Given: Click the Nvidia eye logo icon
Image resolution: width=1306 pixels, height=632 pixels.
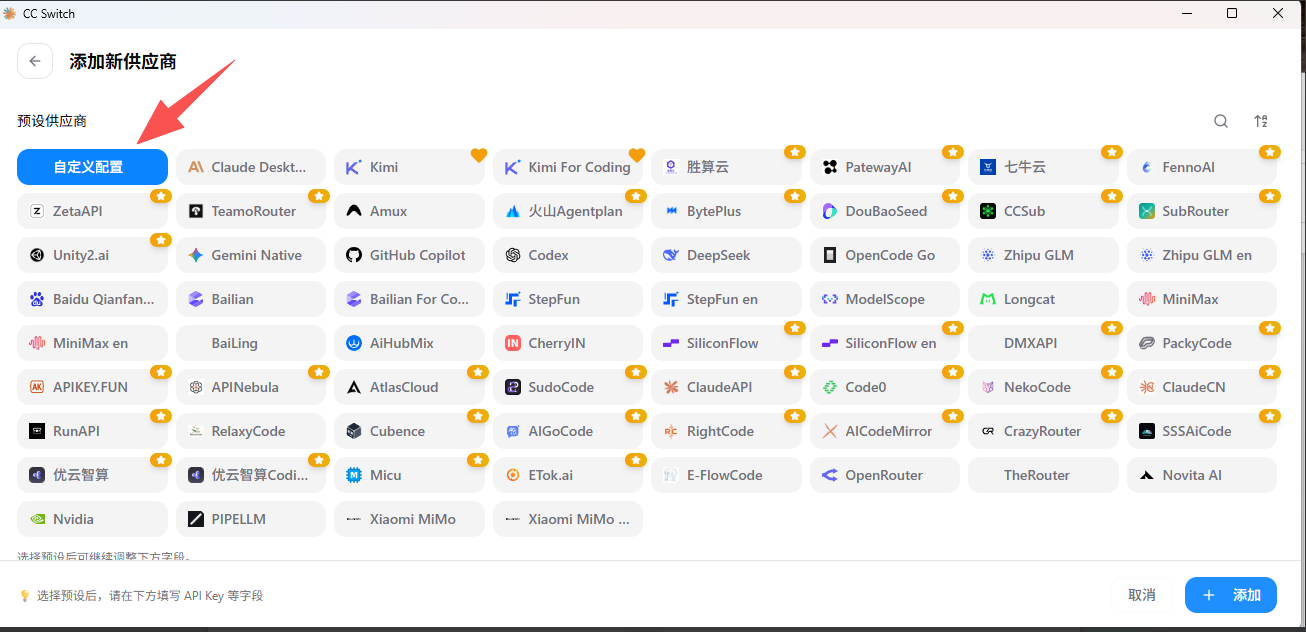Looking at the screenshot, I should tap(37, 519).
